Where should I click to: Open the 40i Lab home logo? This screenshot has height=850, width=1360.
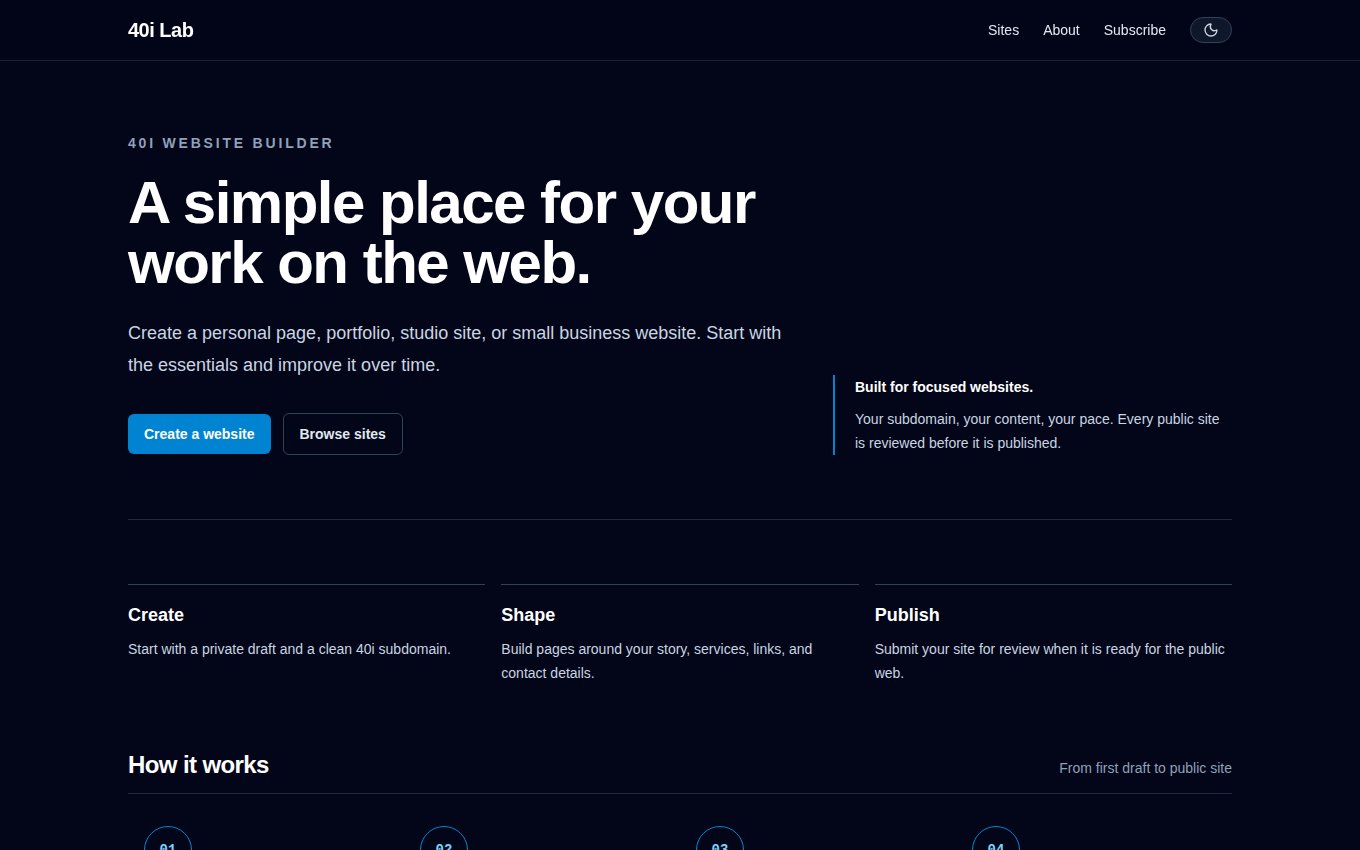point(161,30)
